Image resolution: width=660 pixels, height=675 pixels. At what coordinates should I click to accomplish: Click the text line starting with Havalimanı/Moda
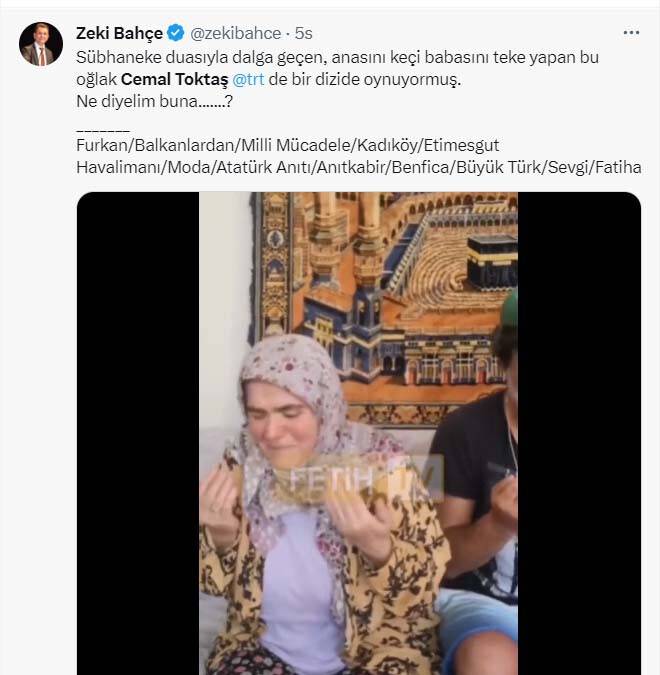[x=358, y=167]
